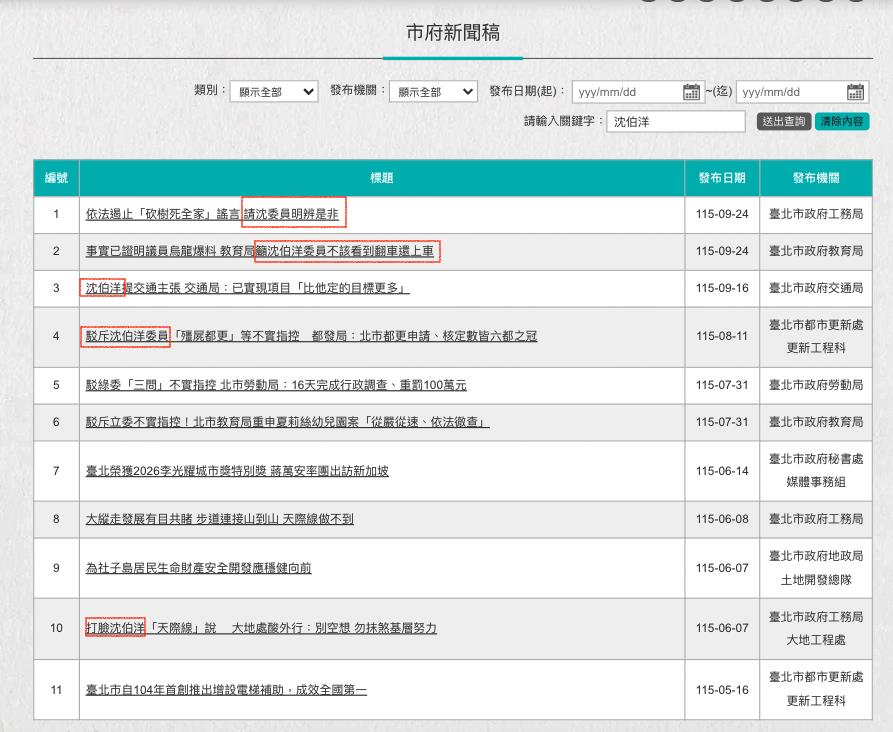Image resolution: width=893 pixels, height=732 pixels.
Task: Select agency cell 臺北市政府地政局 土地開發總隊
Action: [816, 568]
